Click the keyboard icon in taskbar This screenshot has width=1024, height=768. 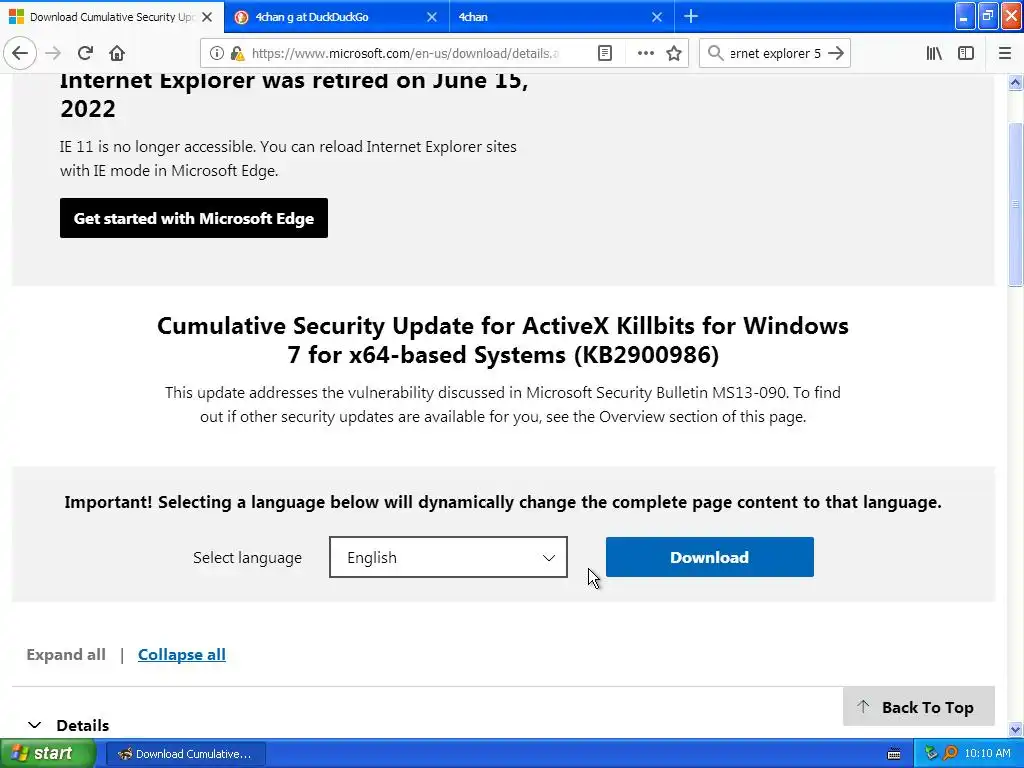coord(894,754)
